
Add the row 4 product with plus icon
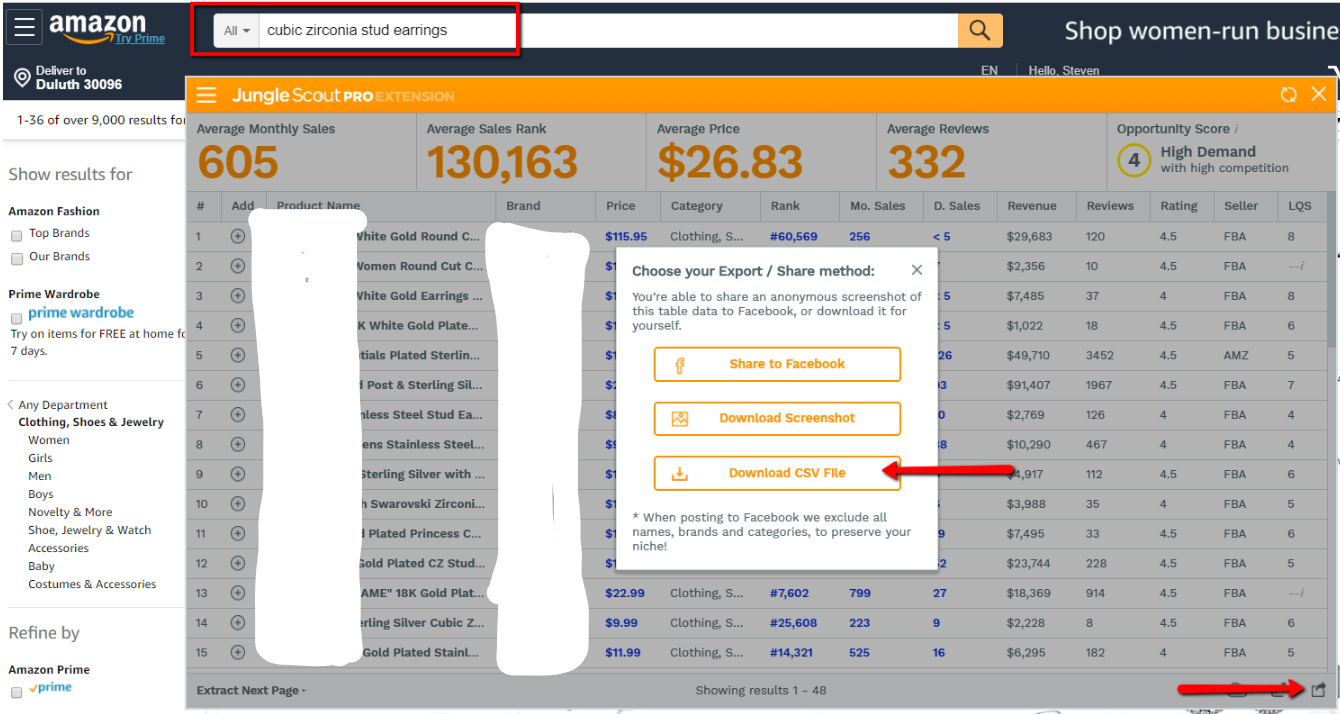click(x=238, y=325)
